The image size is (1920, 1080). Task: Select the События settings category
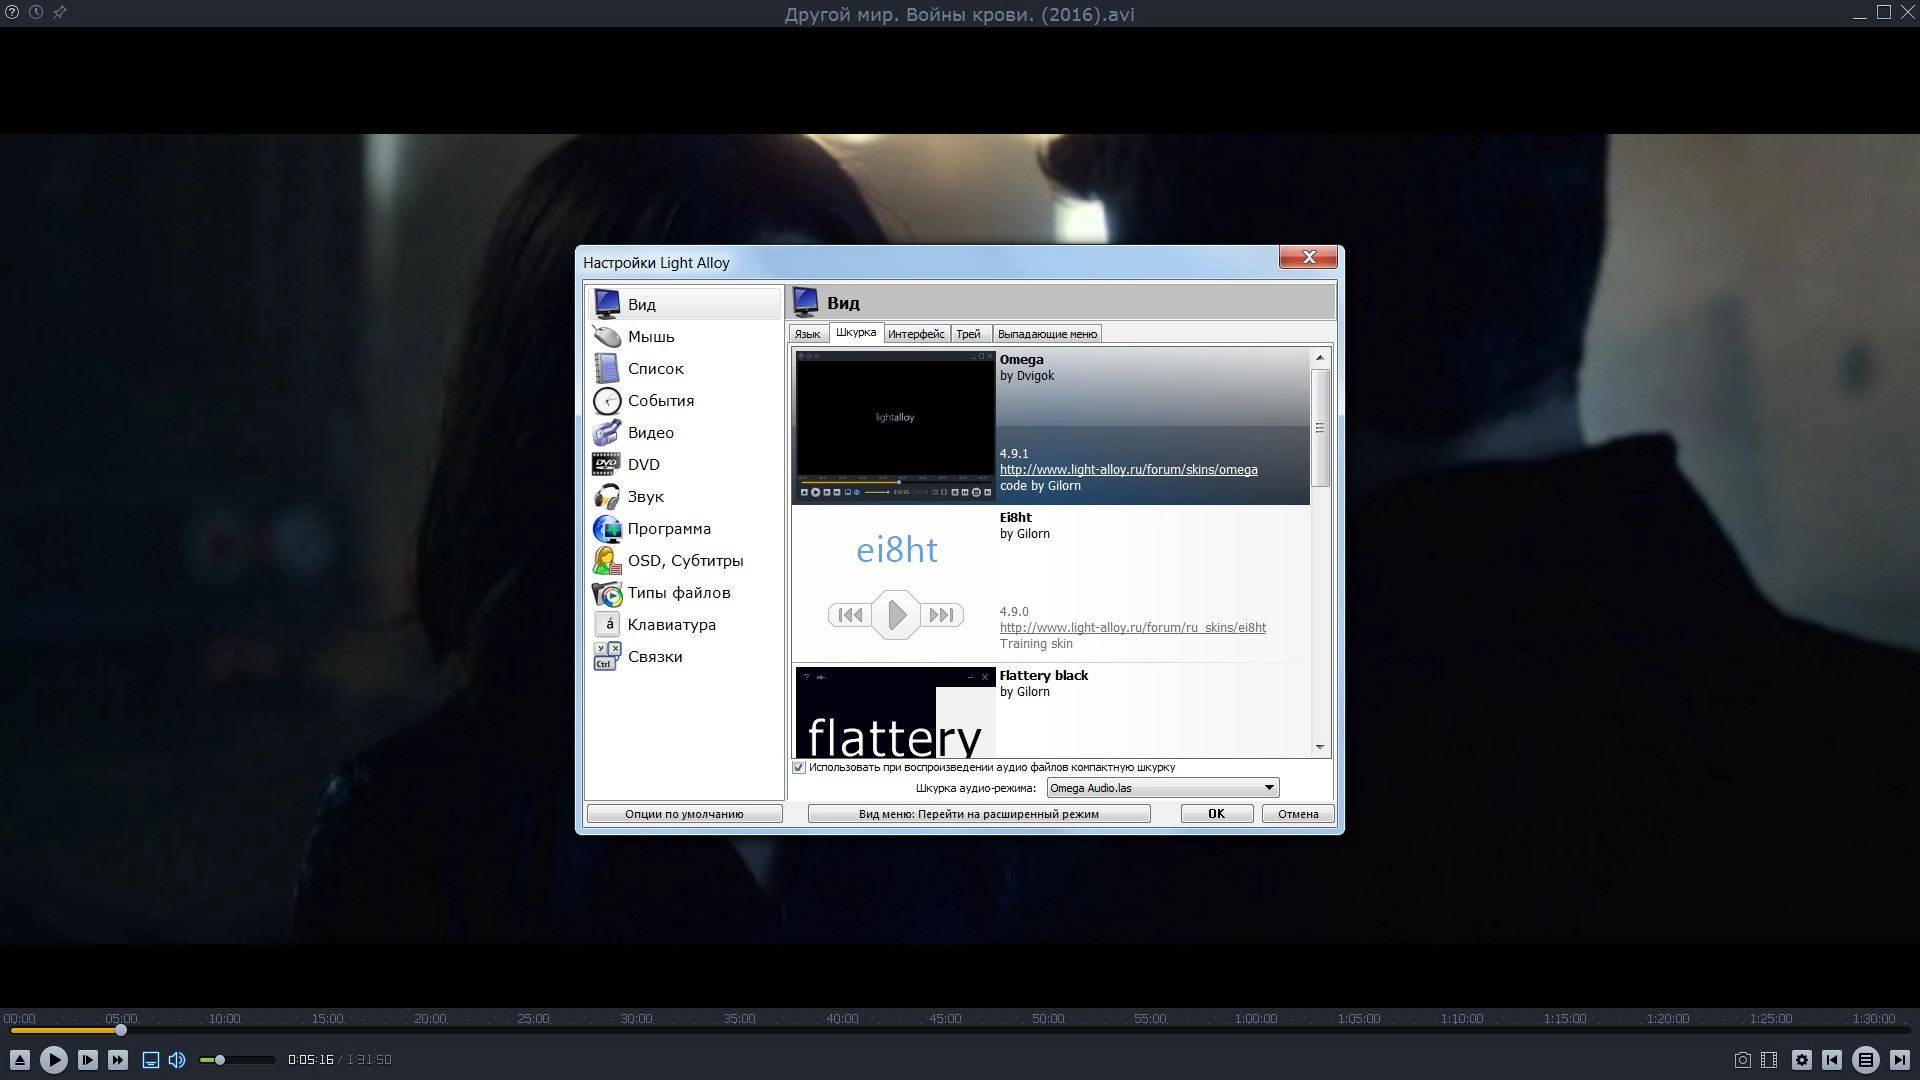pos(685,400)
